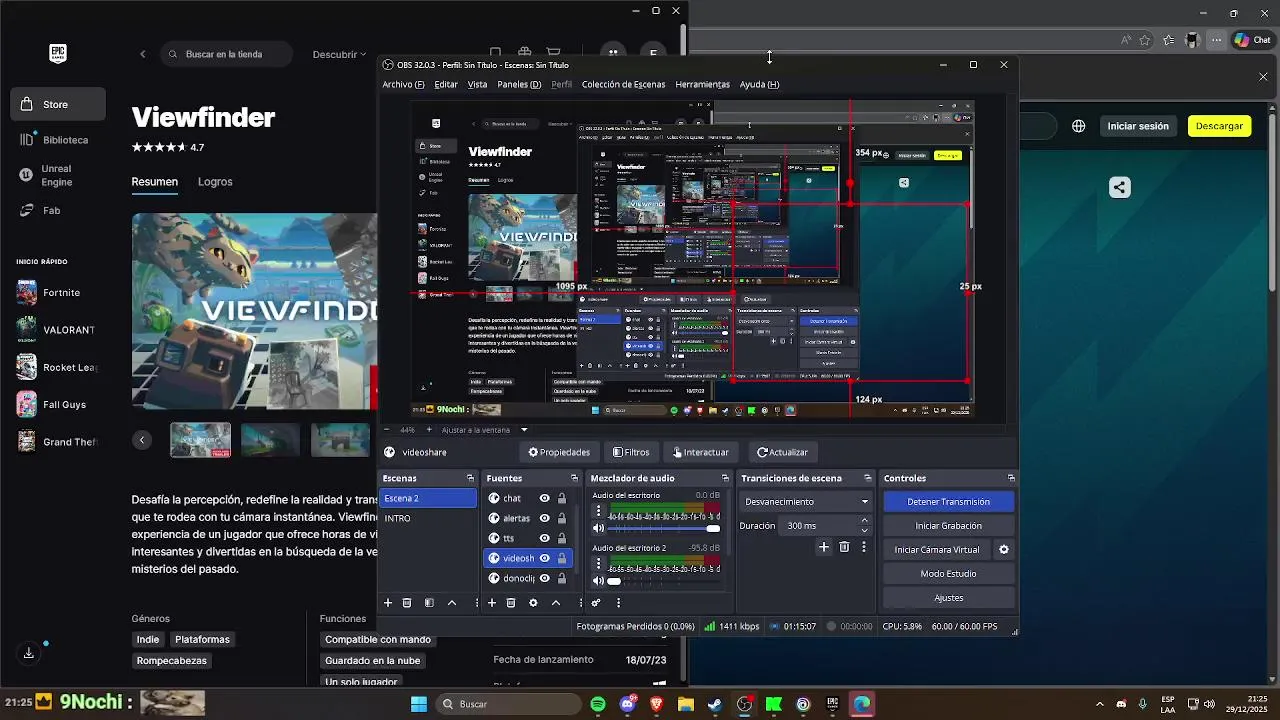This screenshot has width=1280, height=720.
Task: Select Escena 2 in the scenes list
Action: (x=428, y=498)
